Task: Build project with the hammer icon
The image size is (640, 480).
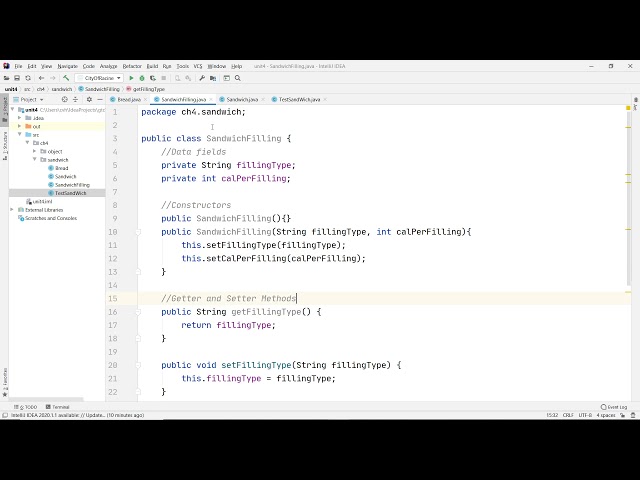Action: tap(66, 78)
